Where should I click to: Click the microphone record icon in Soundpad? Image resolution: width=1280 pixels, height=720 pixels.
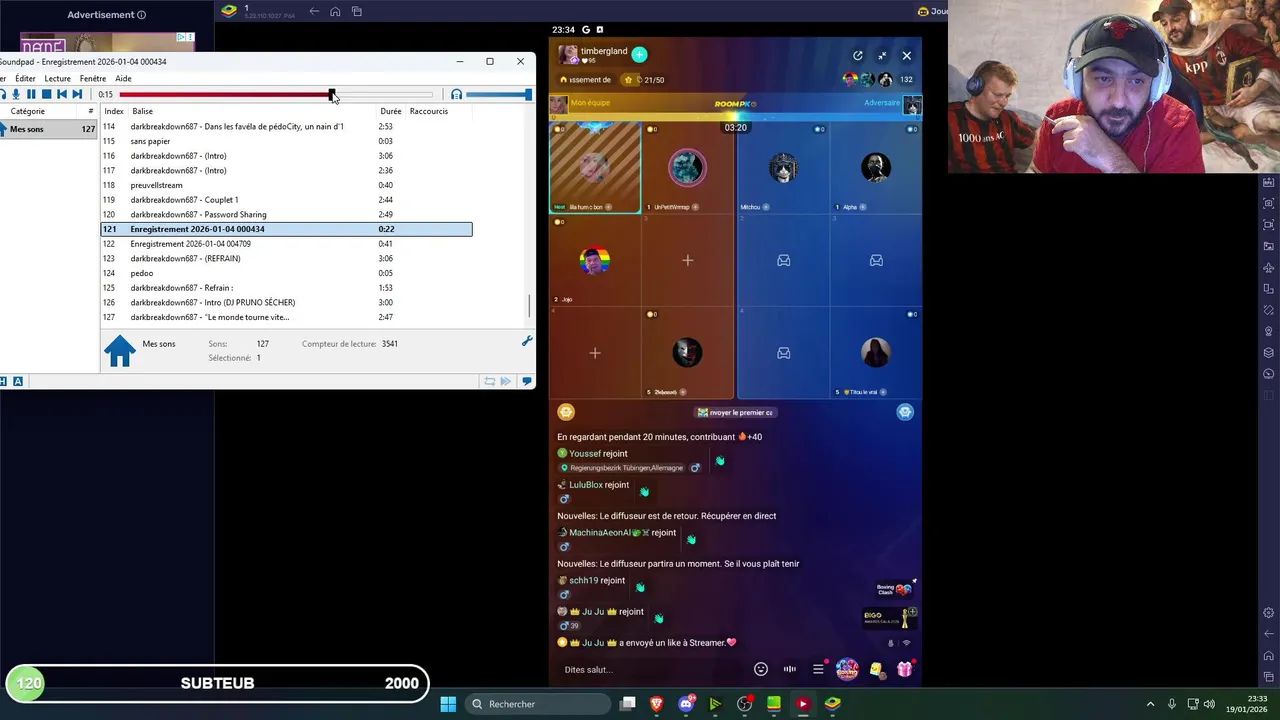[x=16, y=94]
